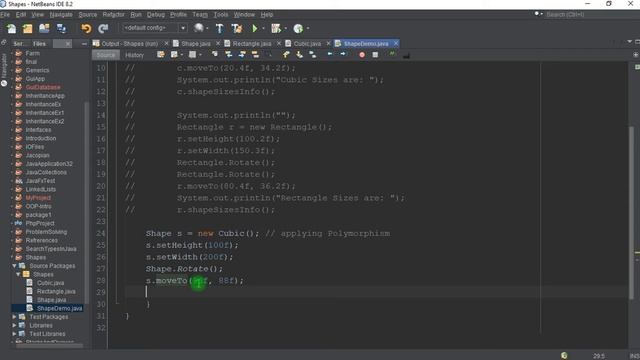Viewport: 640px width, 360px height.
Task: Open the Debug Project dropdown arrow
Action: point(286,29)
